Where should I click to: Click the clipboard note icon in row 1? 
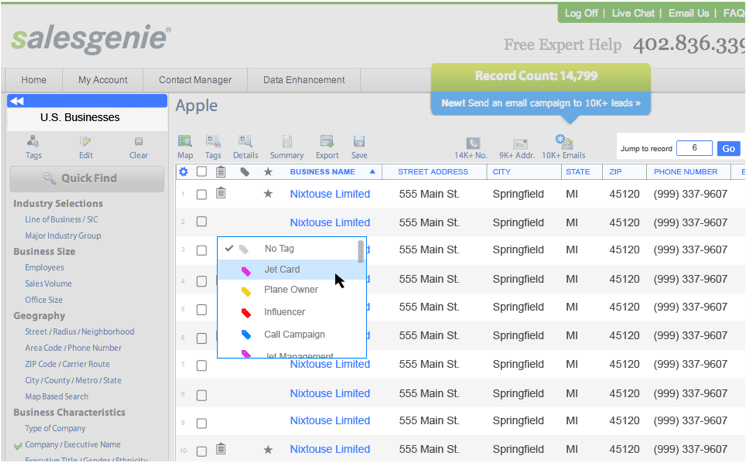221,193
